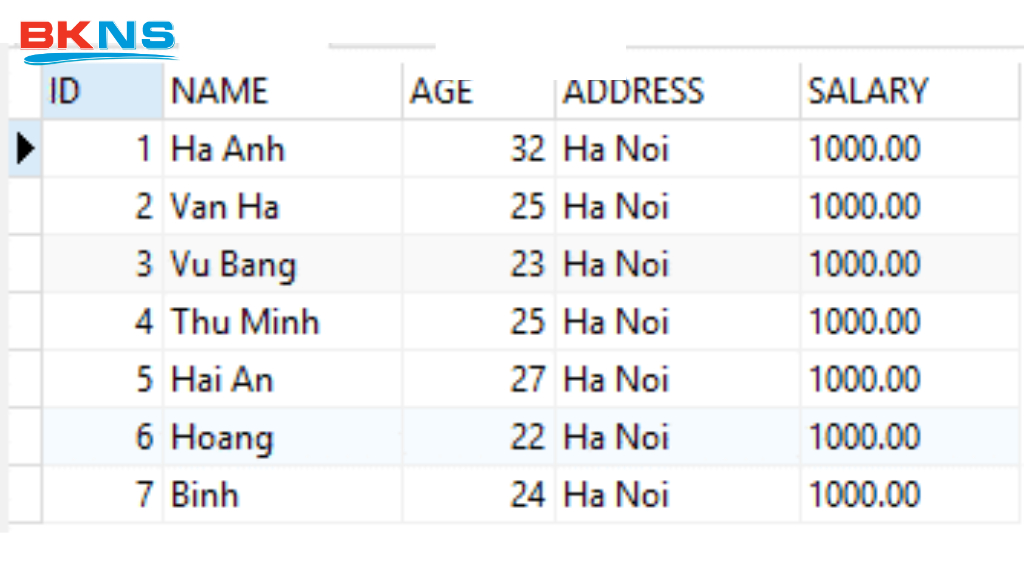
Task: Click the row selector beside ID 3
Action: [25, 265]
